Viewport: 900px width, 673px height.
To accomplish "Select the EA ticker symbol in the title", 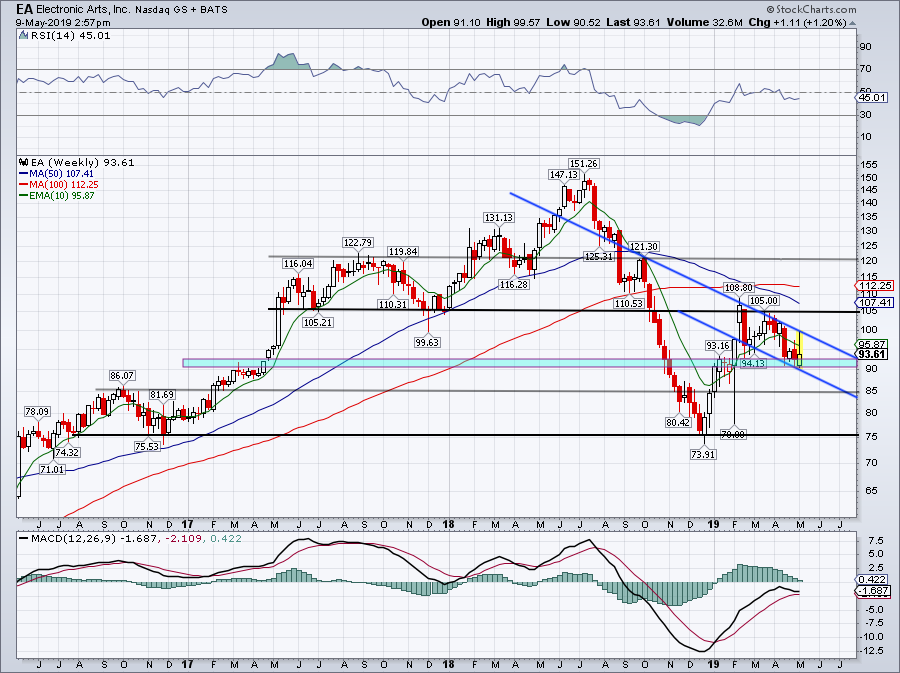I will pyautogui.click(x=24, y=9).
